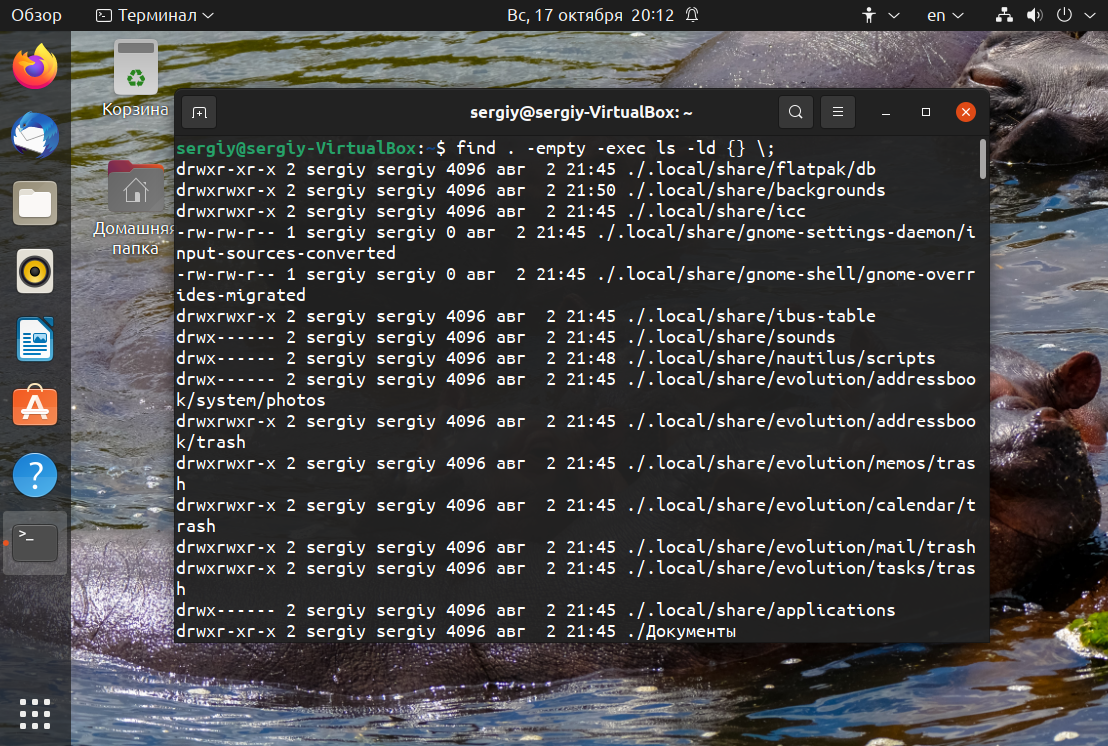The image size is (1108, 746).
Task: Click the new tab icon in terminal header
Action: [x=199, y=112]
